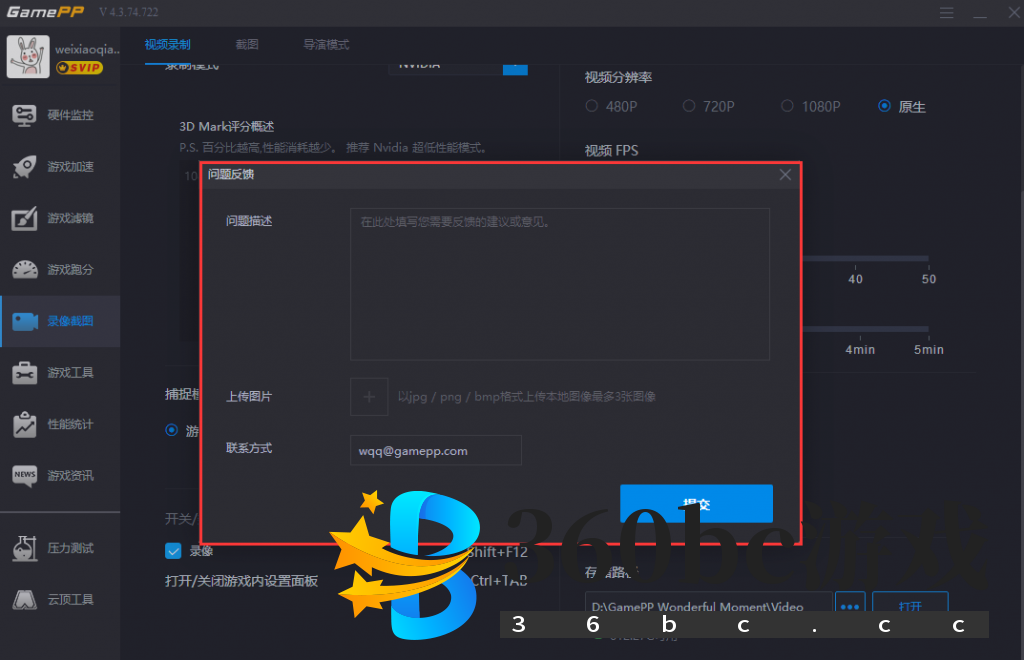Select the 游戏加速 game boost icon
Viewport: 1024px width, 660px height.
[x=60, y=167]
